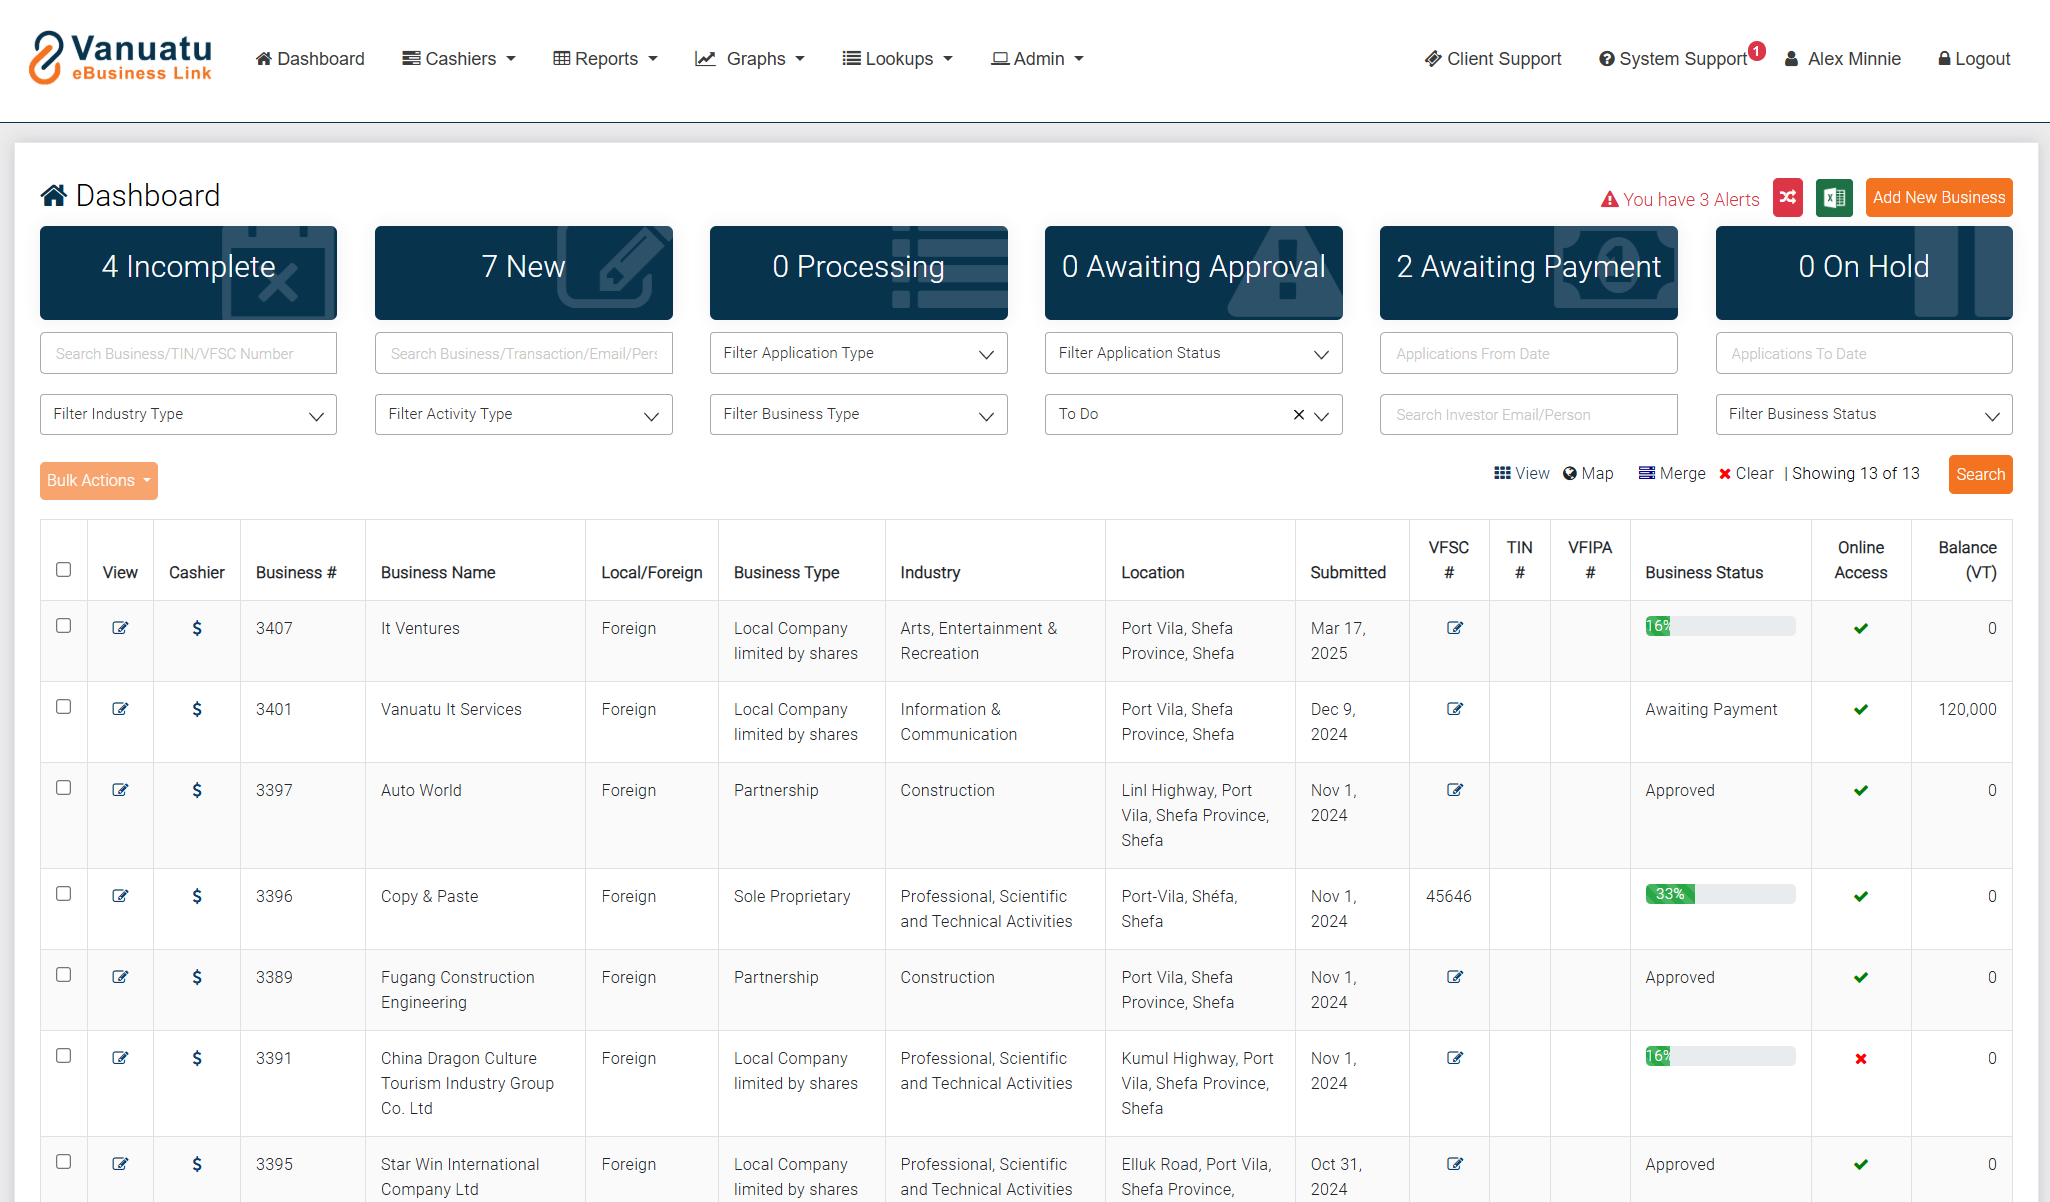Open edit view icon for It Ventures

click(120, 628)
